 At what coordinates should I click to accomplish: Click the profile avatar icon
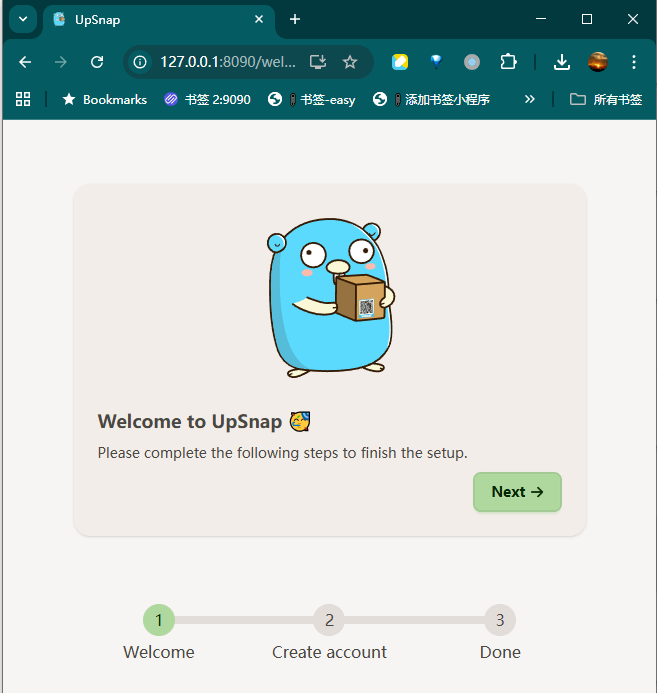(x=598, y=62)
